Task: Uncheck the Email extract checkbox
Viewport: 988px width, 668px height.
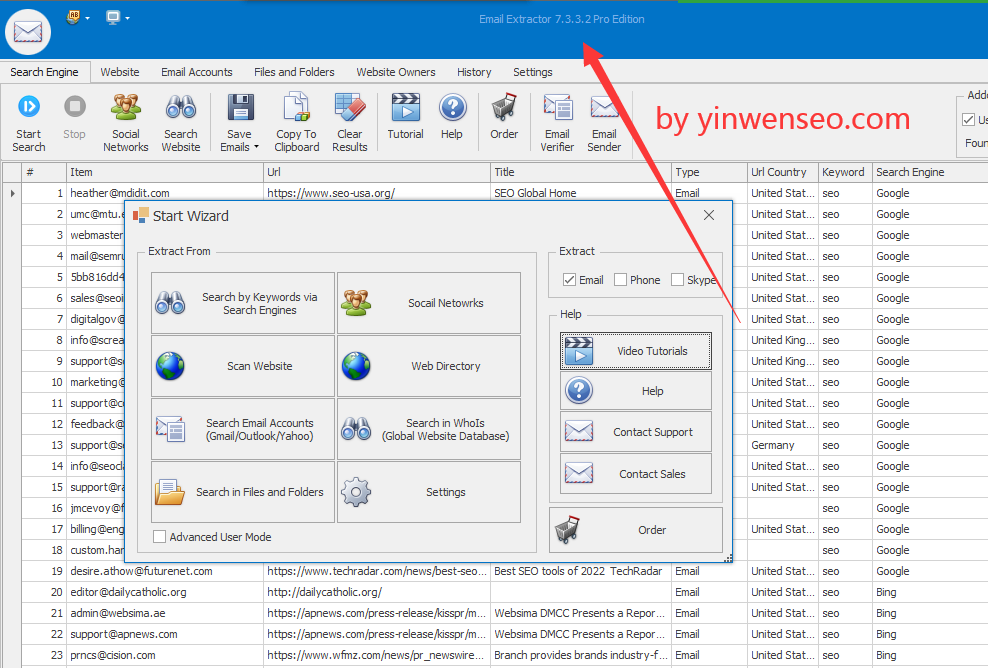Action: (569, 280)
